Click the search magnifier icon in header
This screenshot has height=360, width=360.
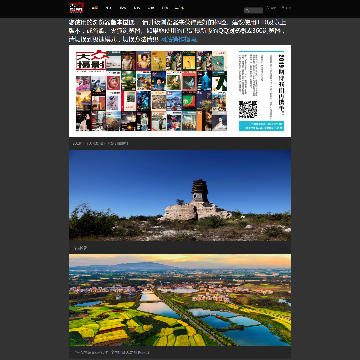(x=247, y=10)
